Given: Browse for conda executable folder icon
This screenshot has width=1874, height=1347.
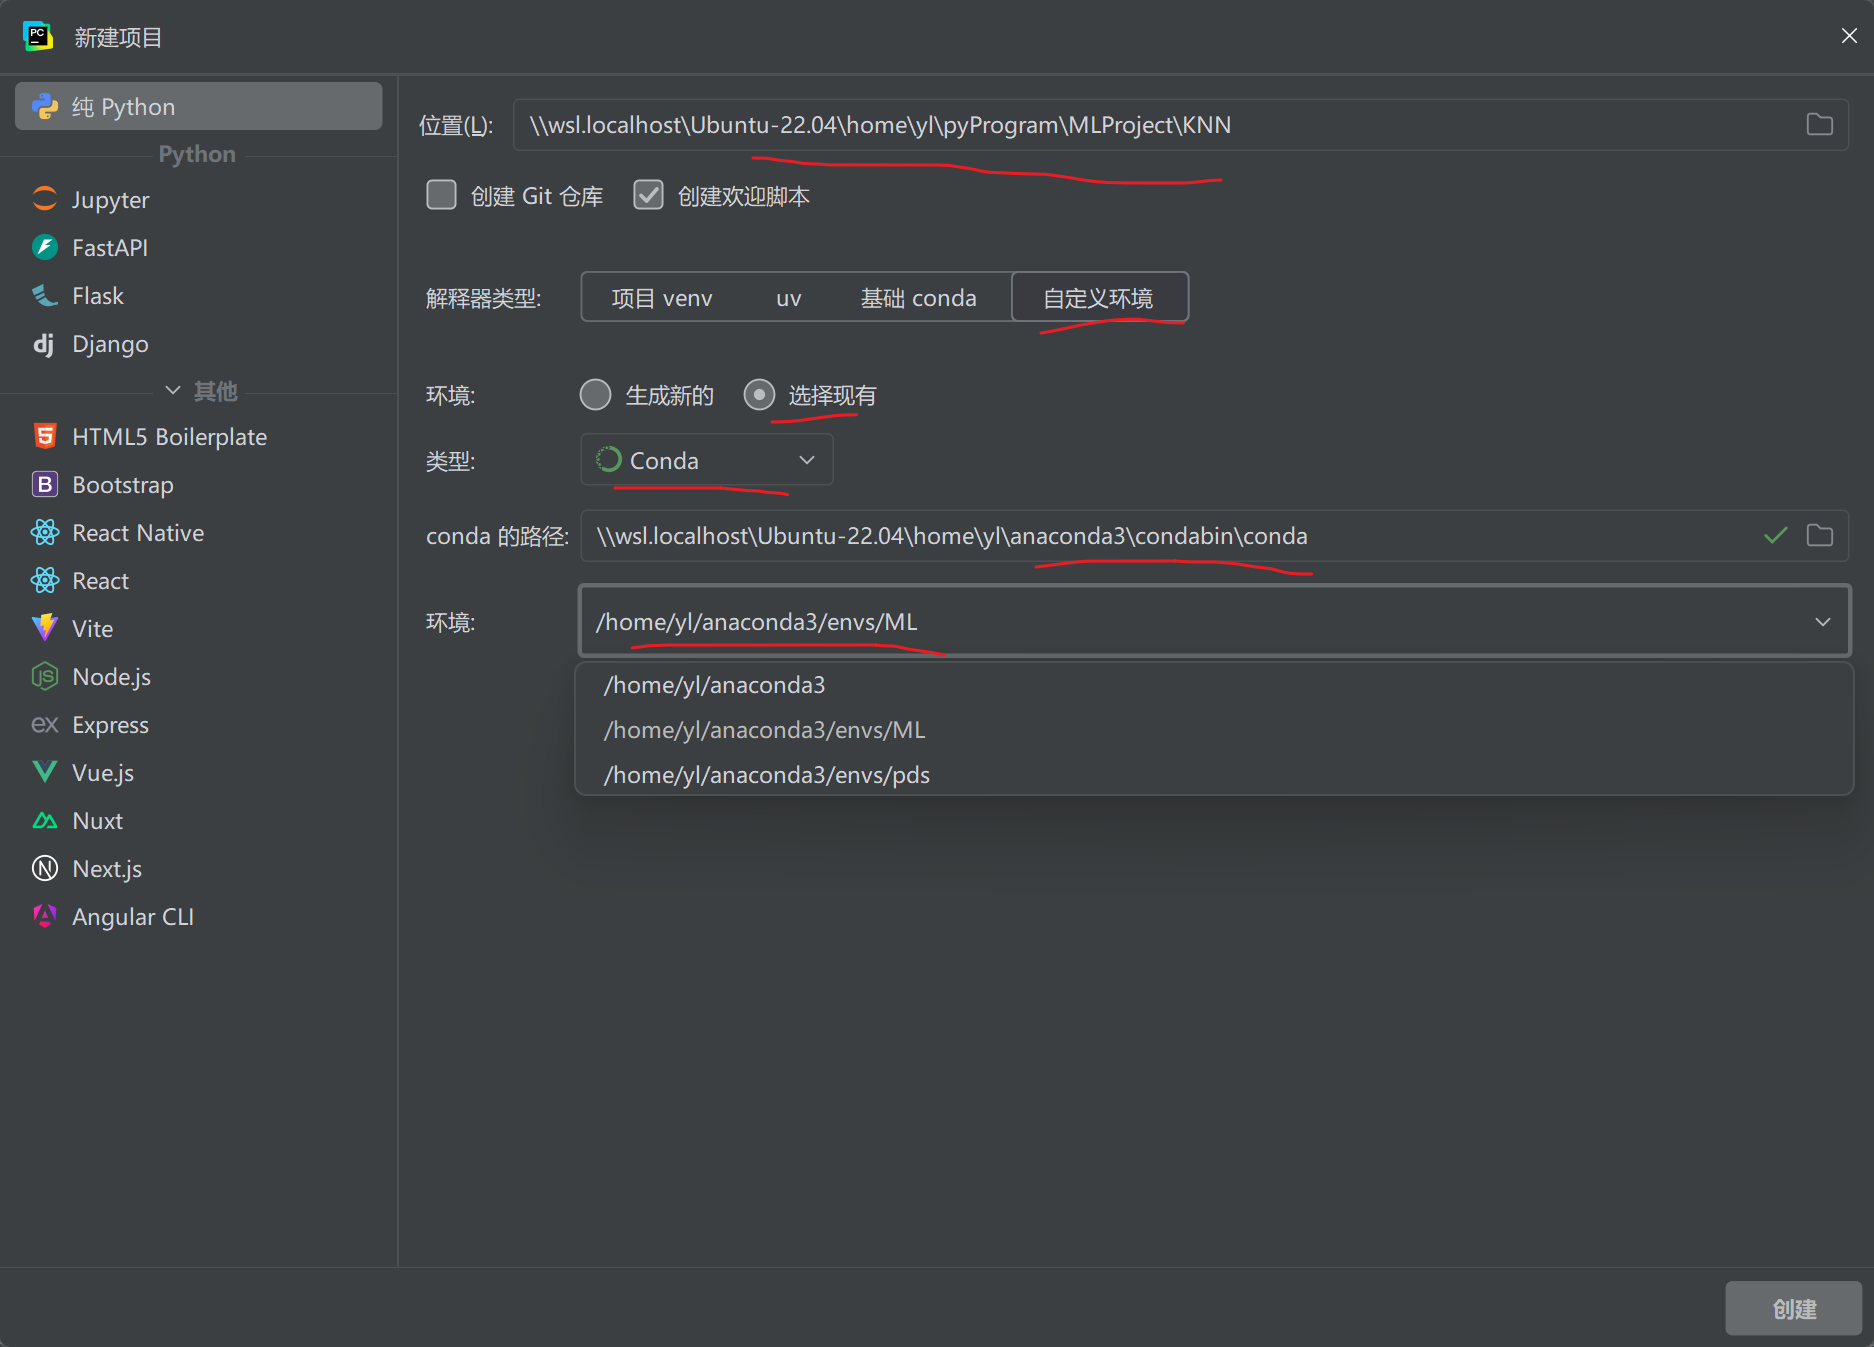Looking at the screenshot, I should (1819, 535).
